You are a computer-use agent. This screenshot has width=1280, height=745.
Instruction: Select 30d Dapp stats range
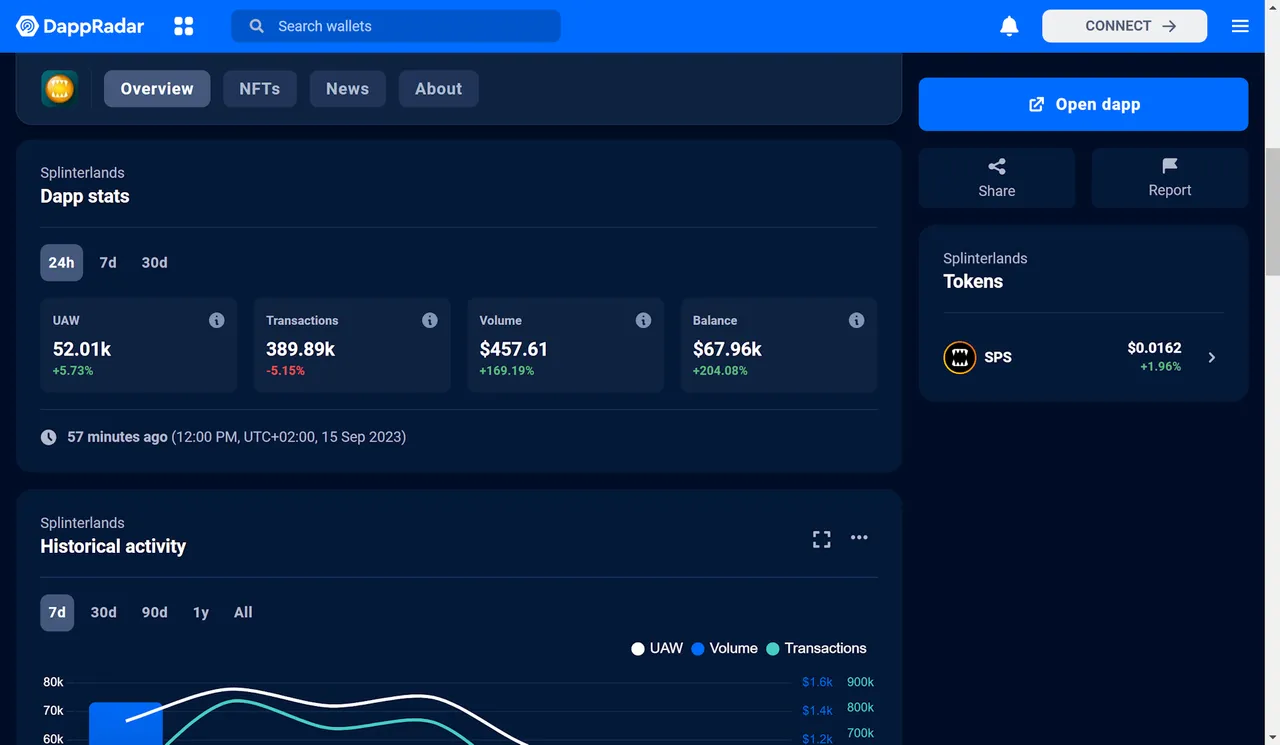point(154,262)
